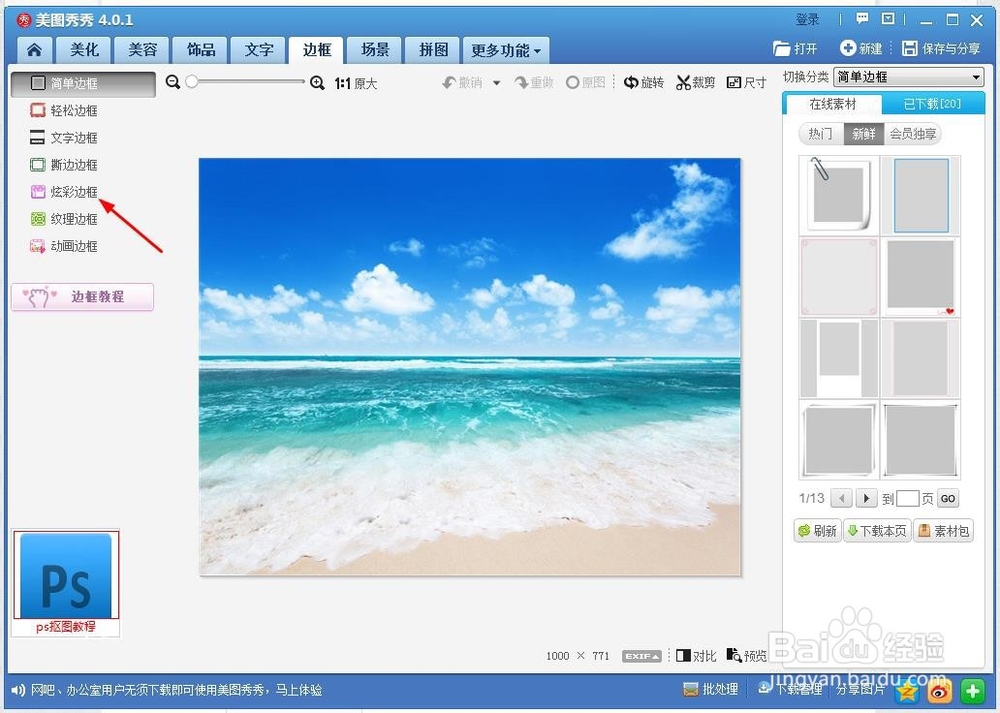
Task: Open the 切换分类 combo box
Action: [x=909, y=77]
